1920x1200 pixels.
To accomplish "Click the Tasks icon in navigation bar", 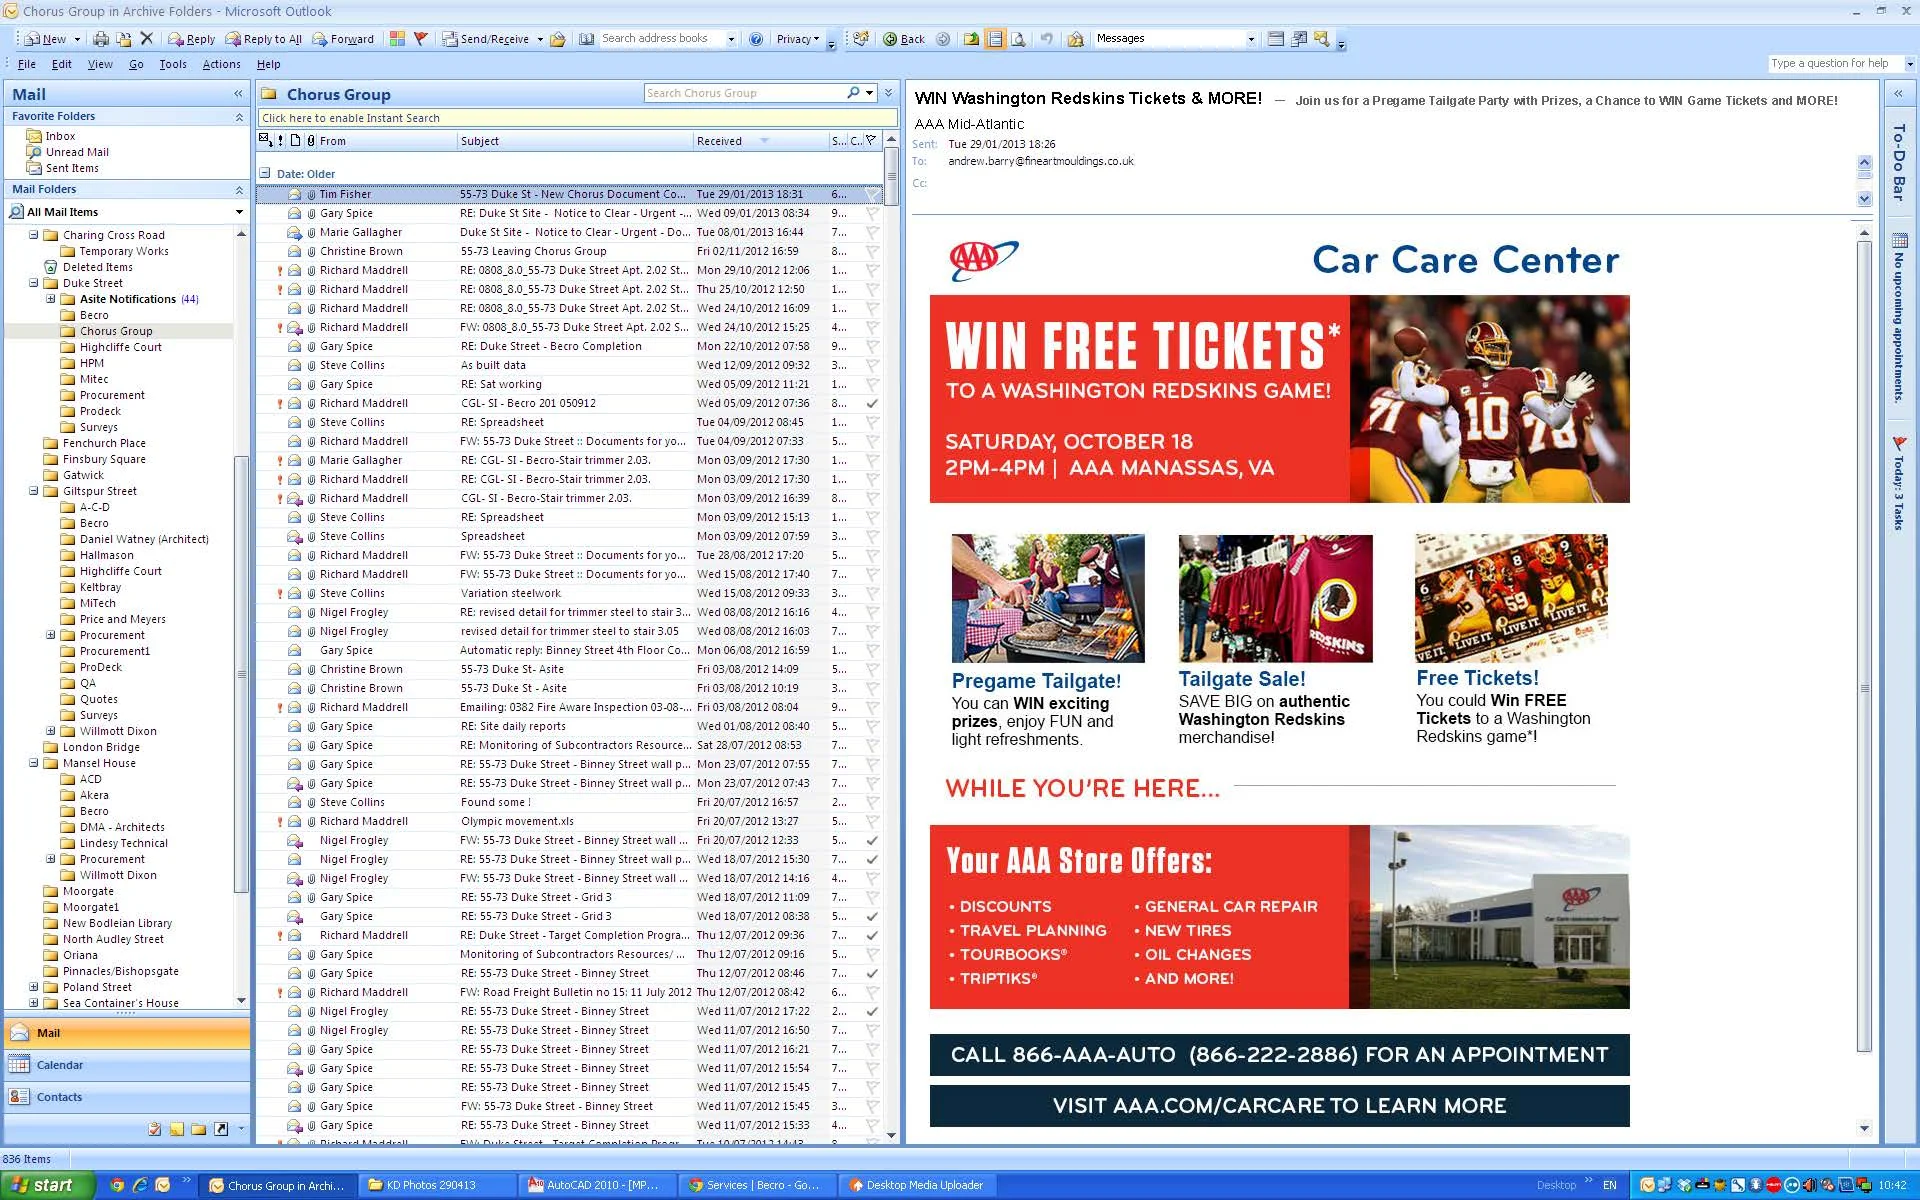I will (x=155, y=1129).
